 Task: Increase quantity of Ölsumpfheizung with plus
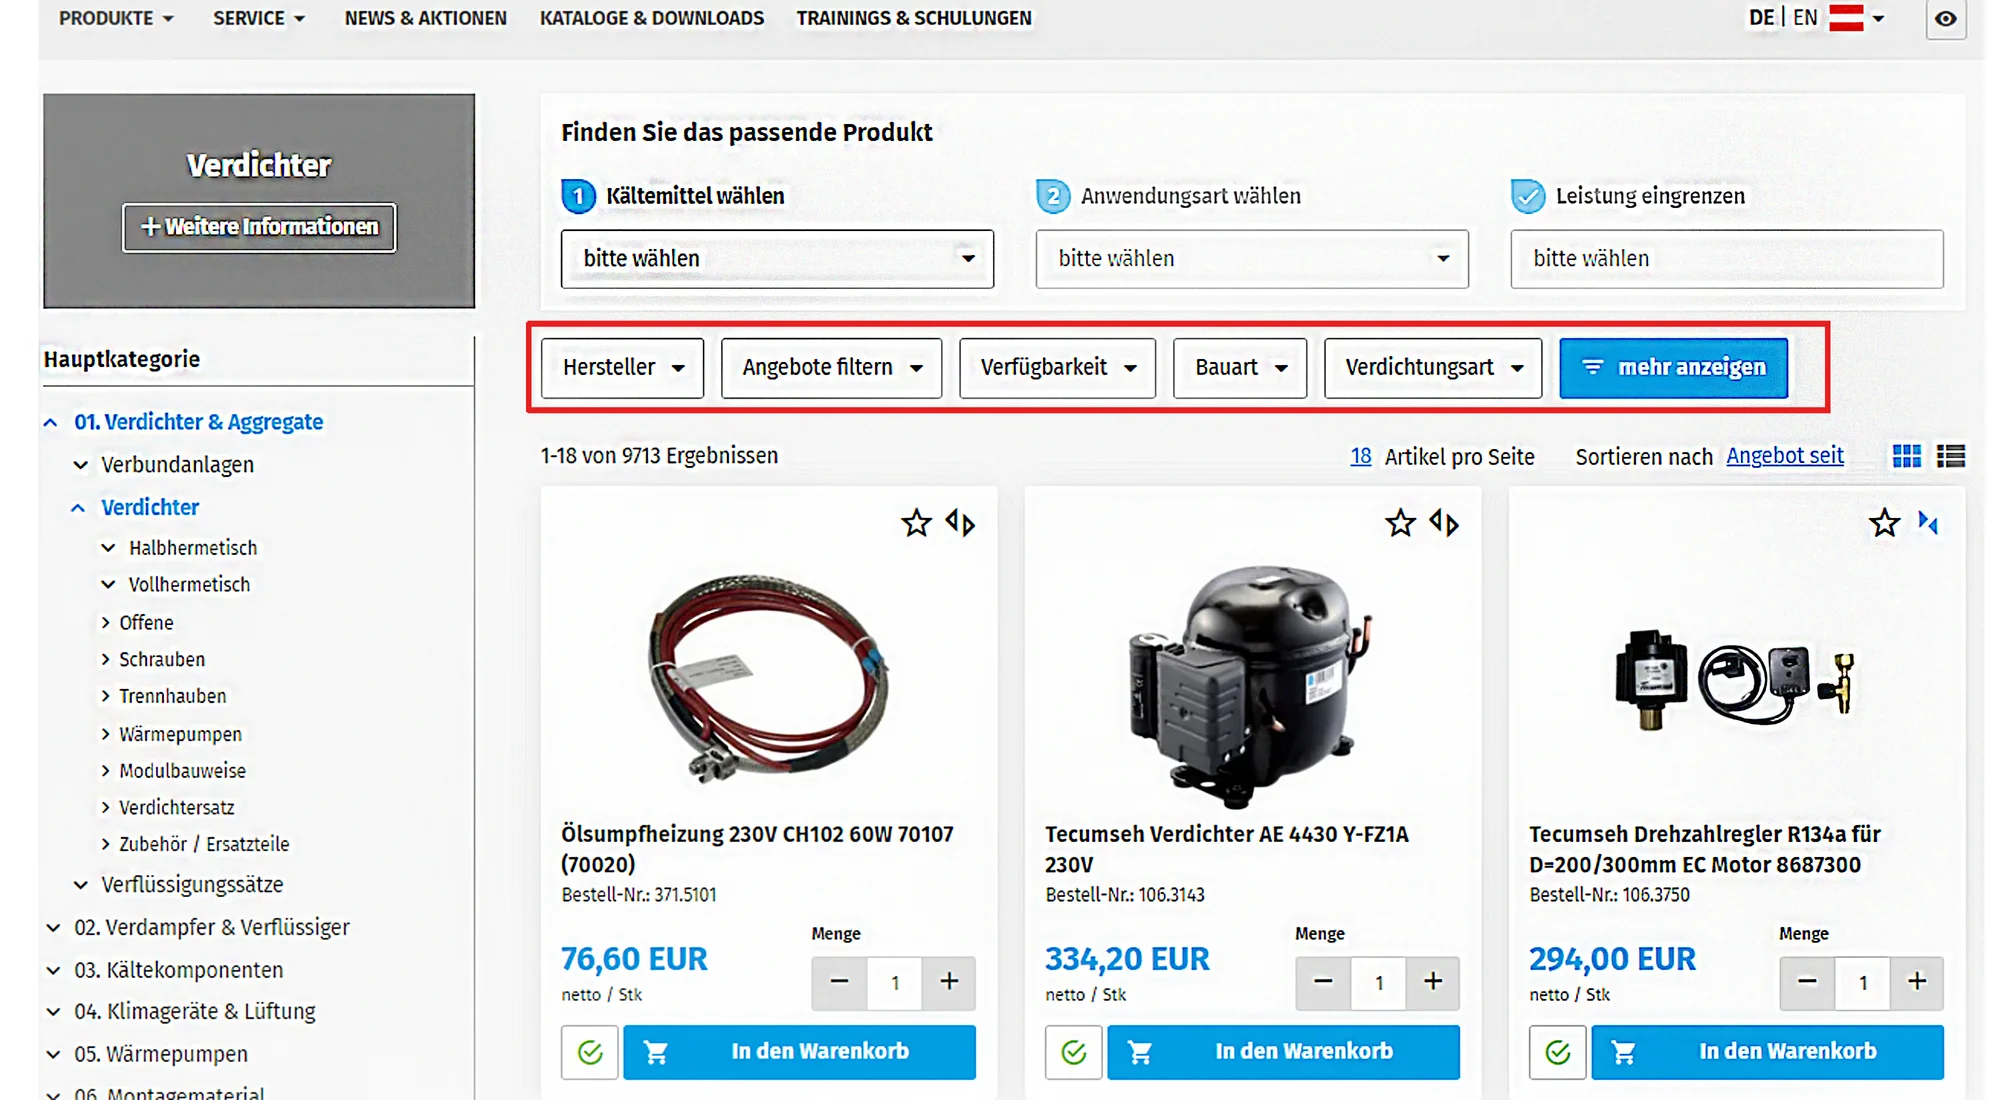point(949,982)
